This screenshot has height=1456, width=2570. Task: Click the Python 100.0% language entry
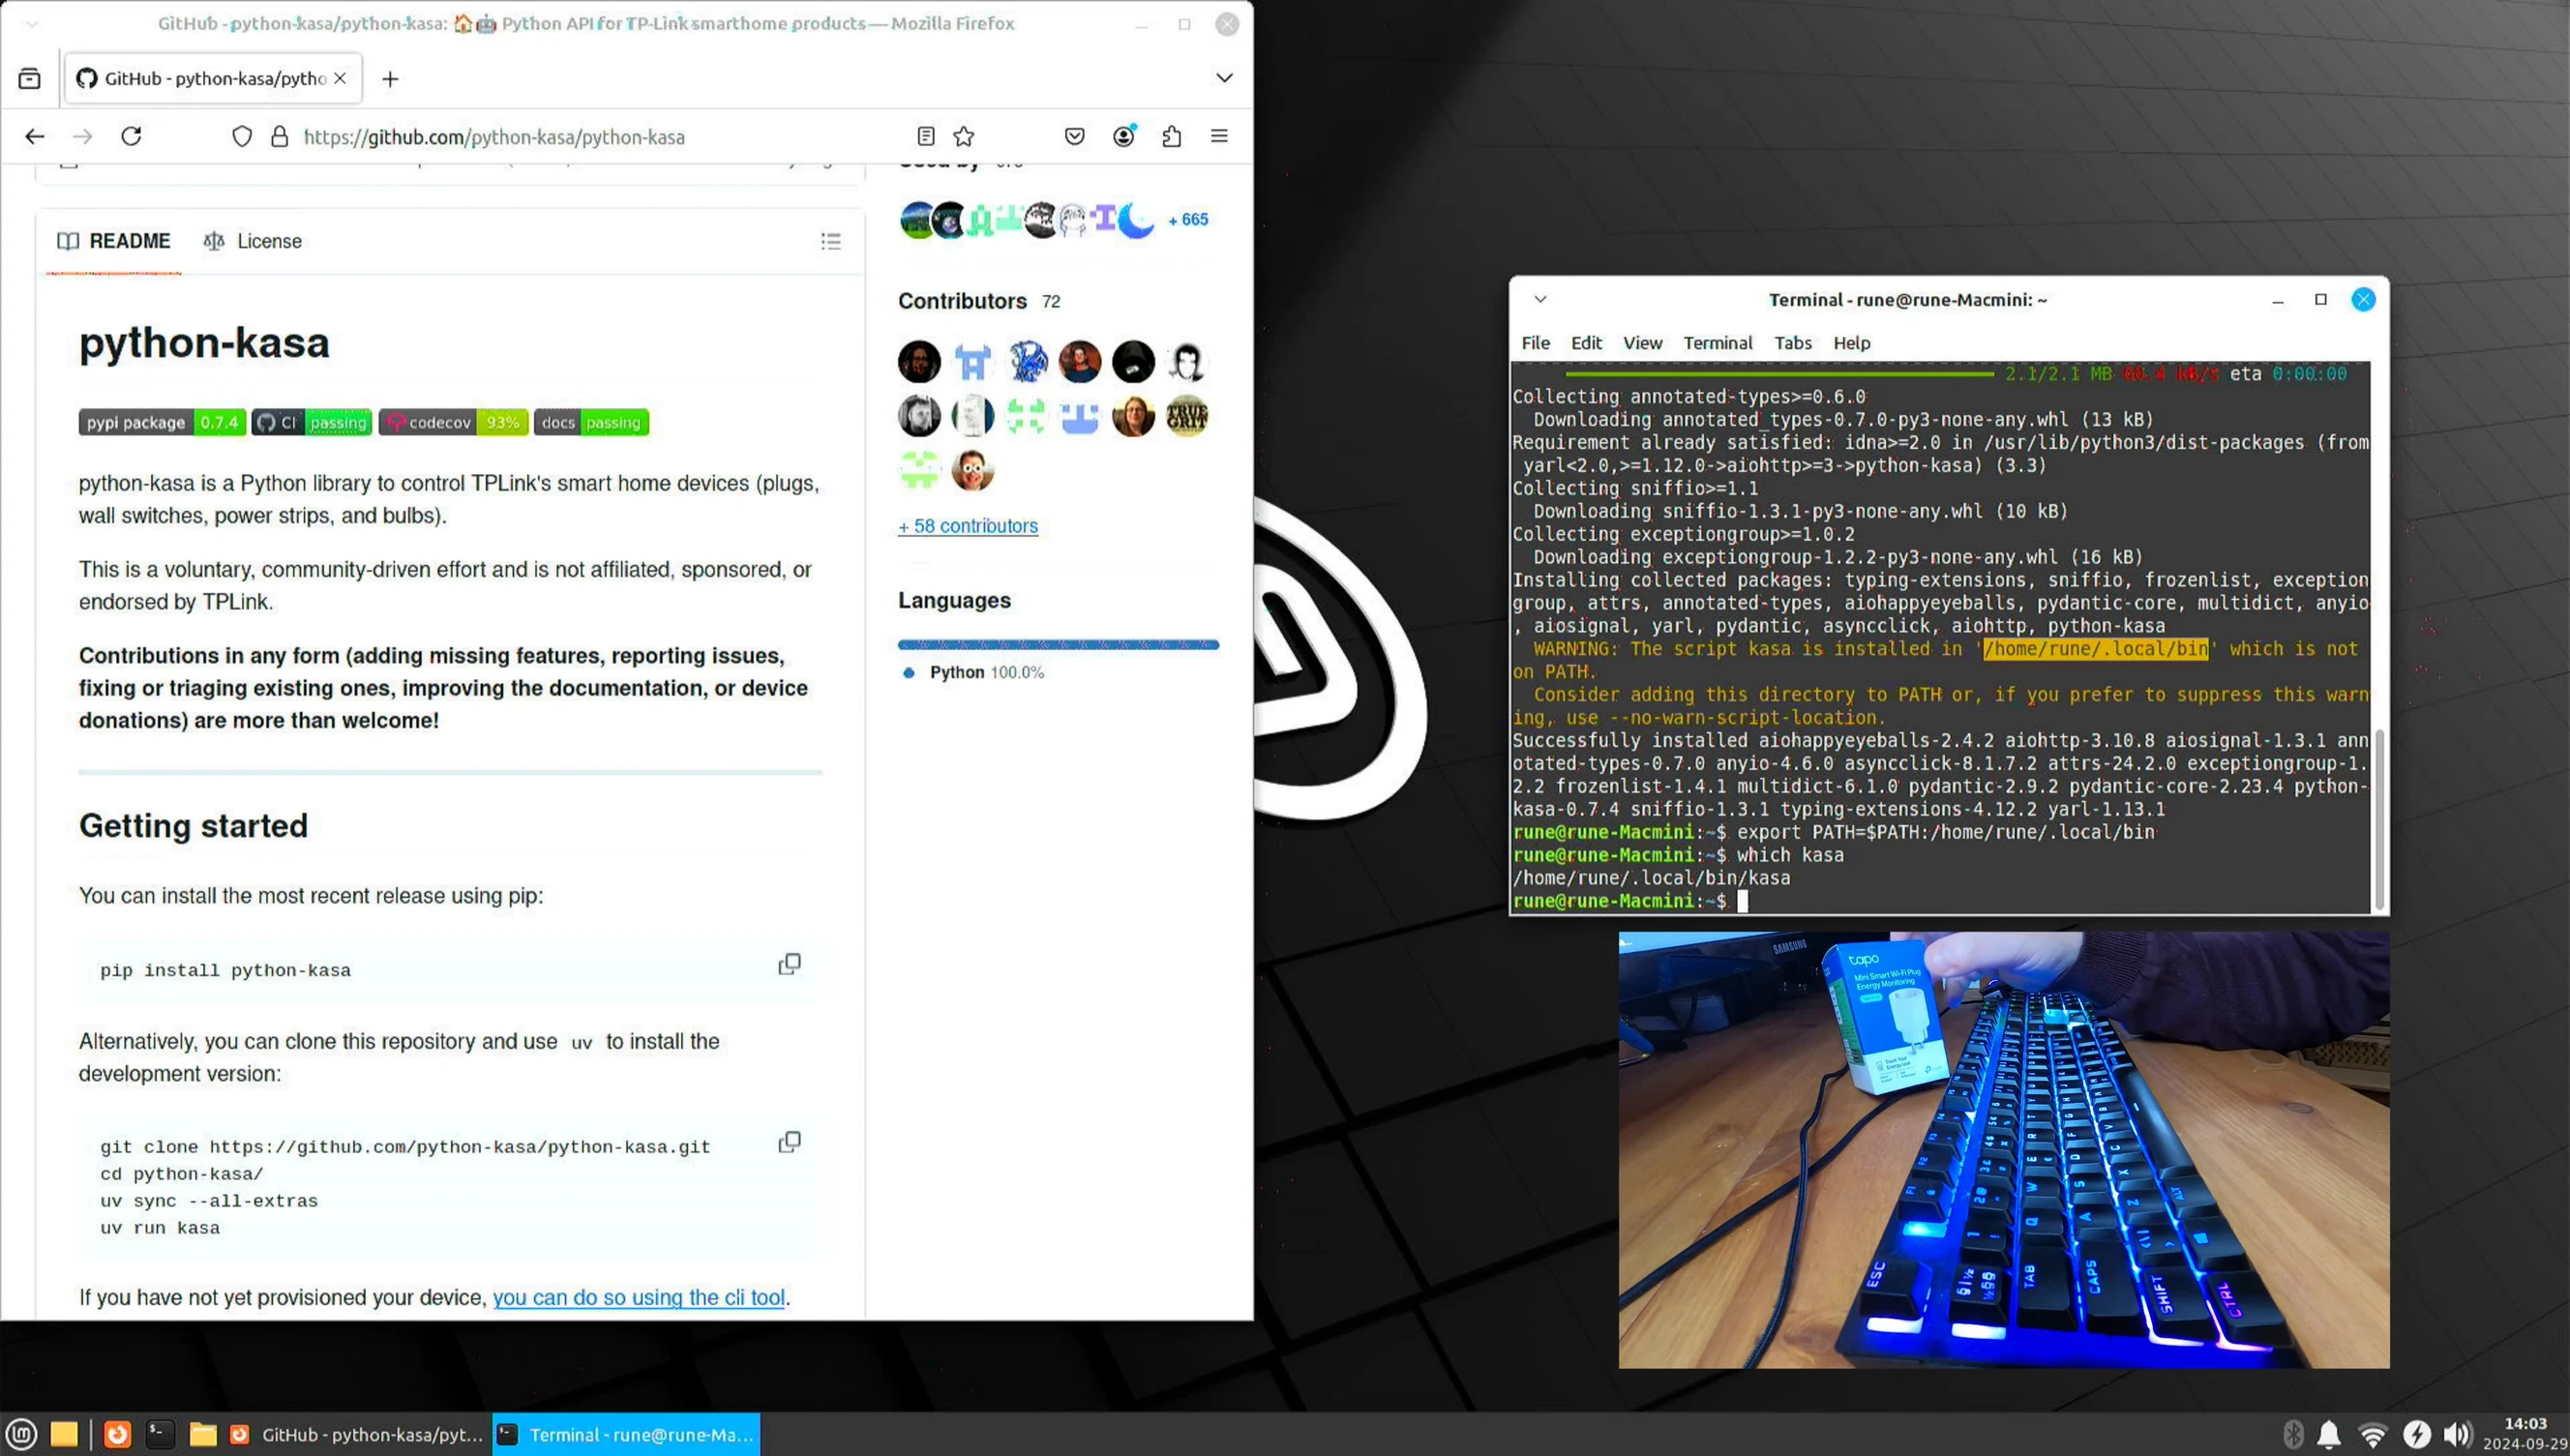(x=973, y=672)
